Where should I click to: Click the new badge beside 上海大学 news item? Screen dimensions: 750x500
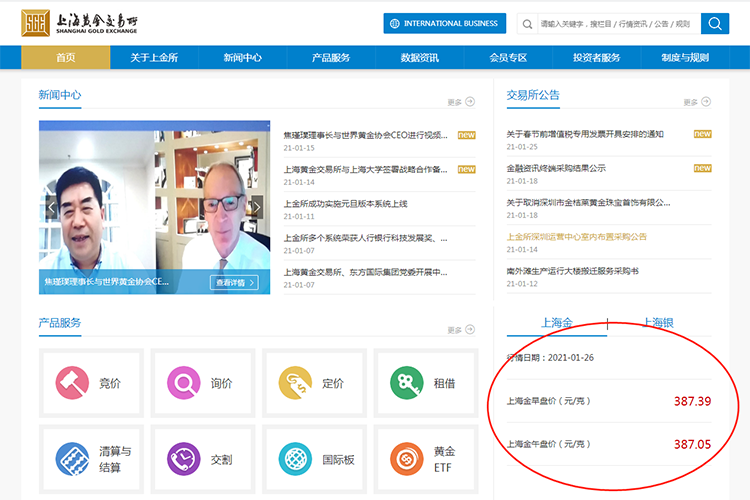click(466, 169)
